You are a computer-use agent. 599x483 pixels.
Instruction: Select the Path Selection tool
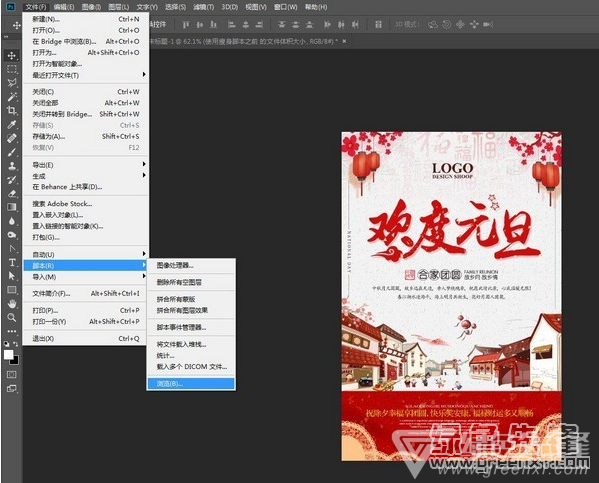[12, 276]
